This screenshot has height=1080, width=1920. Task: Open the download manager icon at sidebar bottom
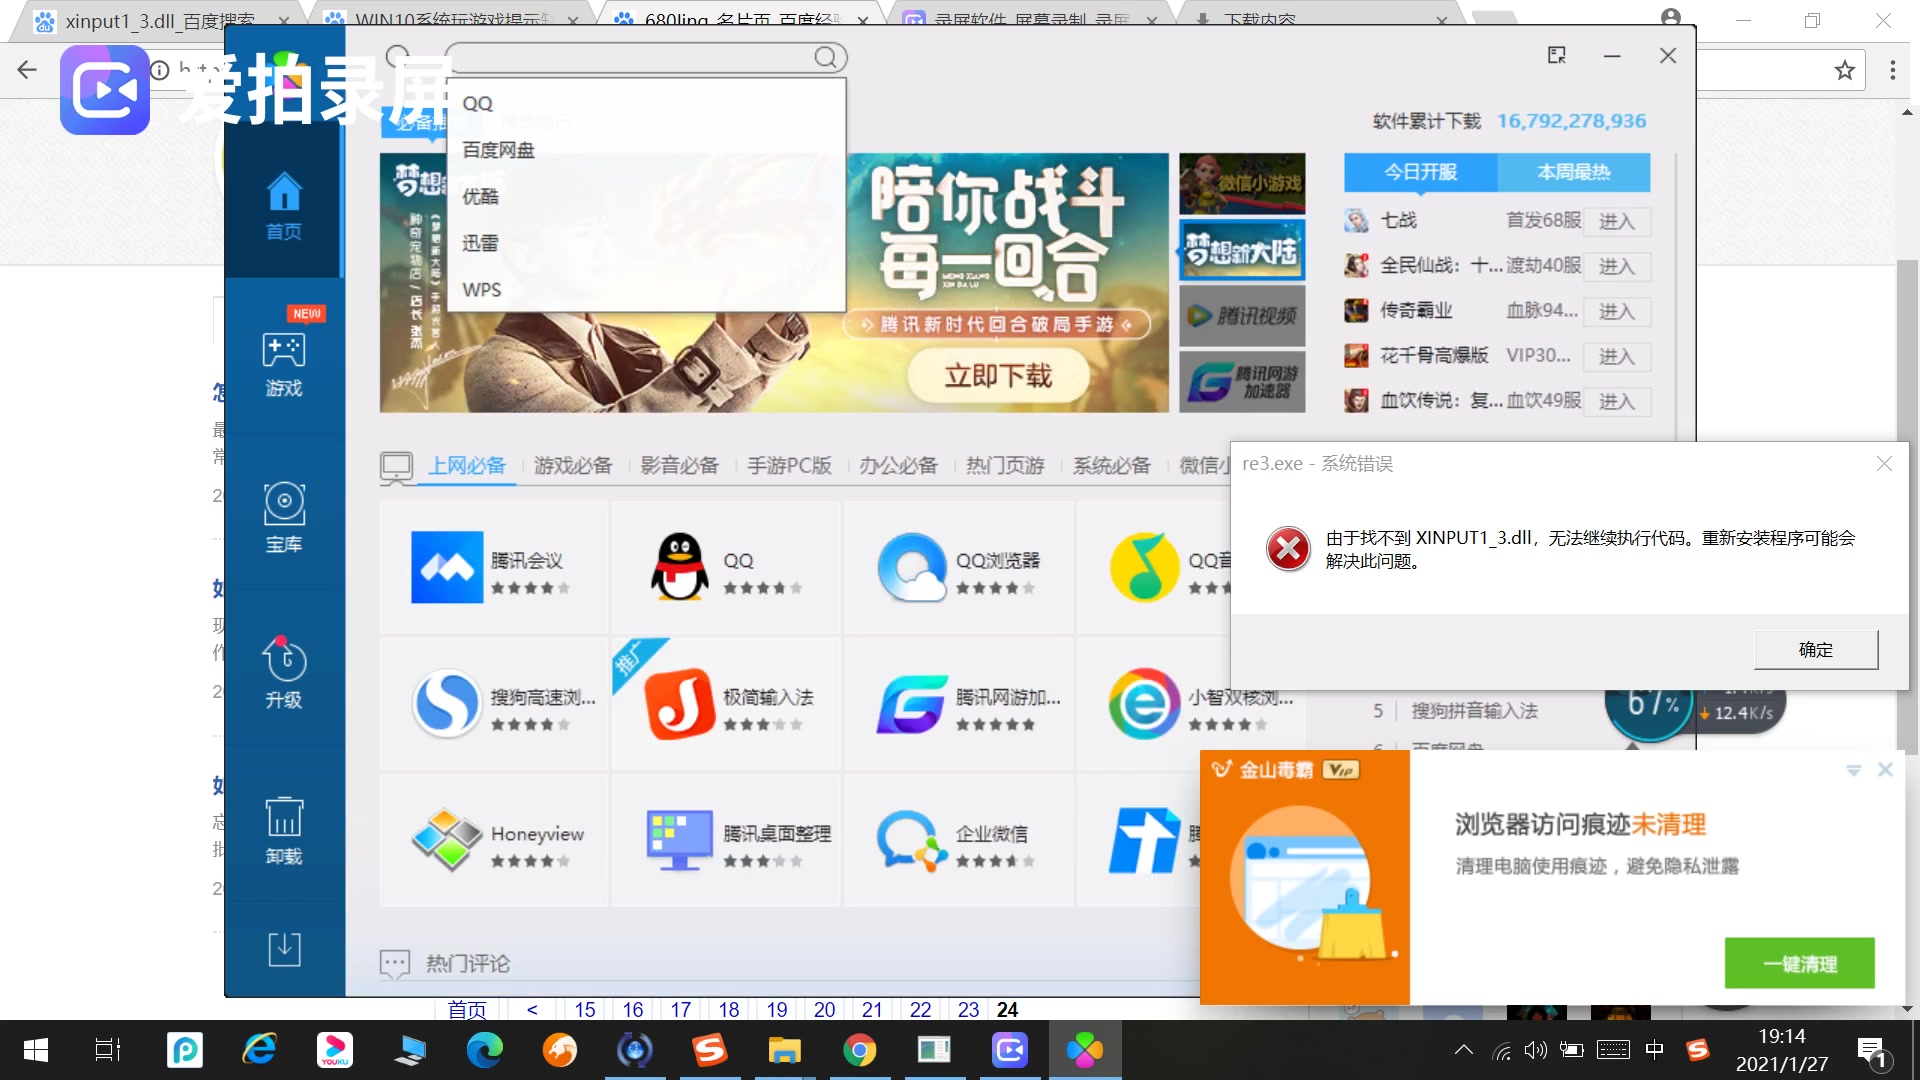[x=284, y=948]
